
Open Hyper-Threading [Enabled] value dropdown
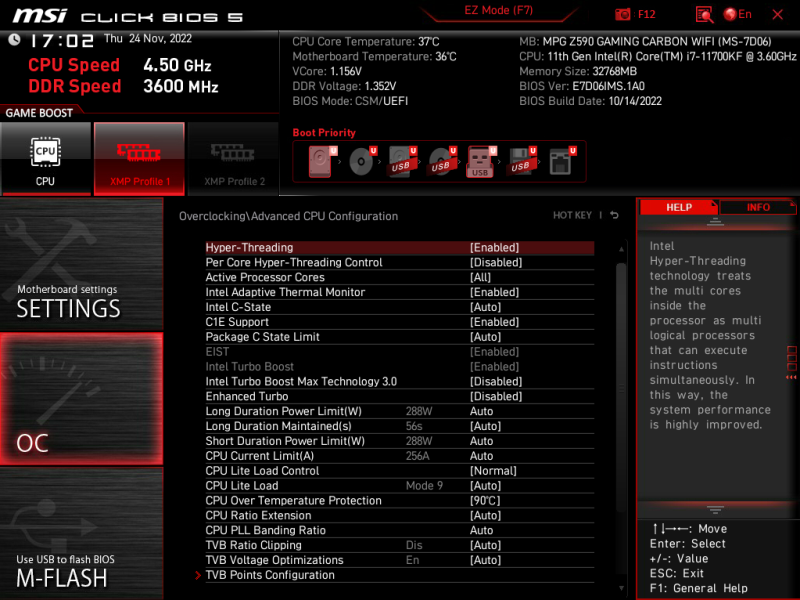tap(494, 247)
